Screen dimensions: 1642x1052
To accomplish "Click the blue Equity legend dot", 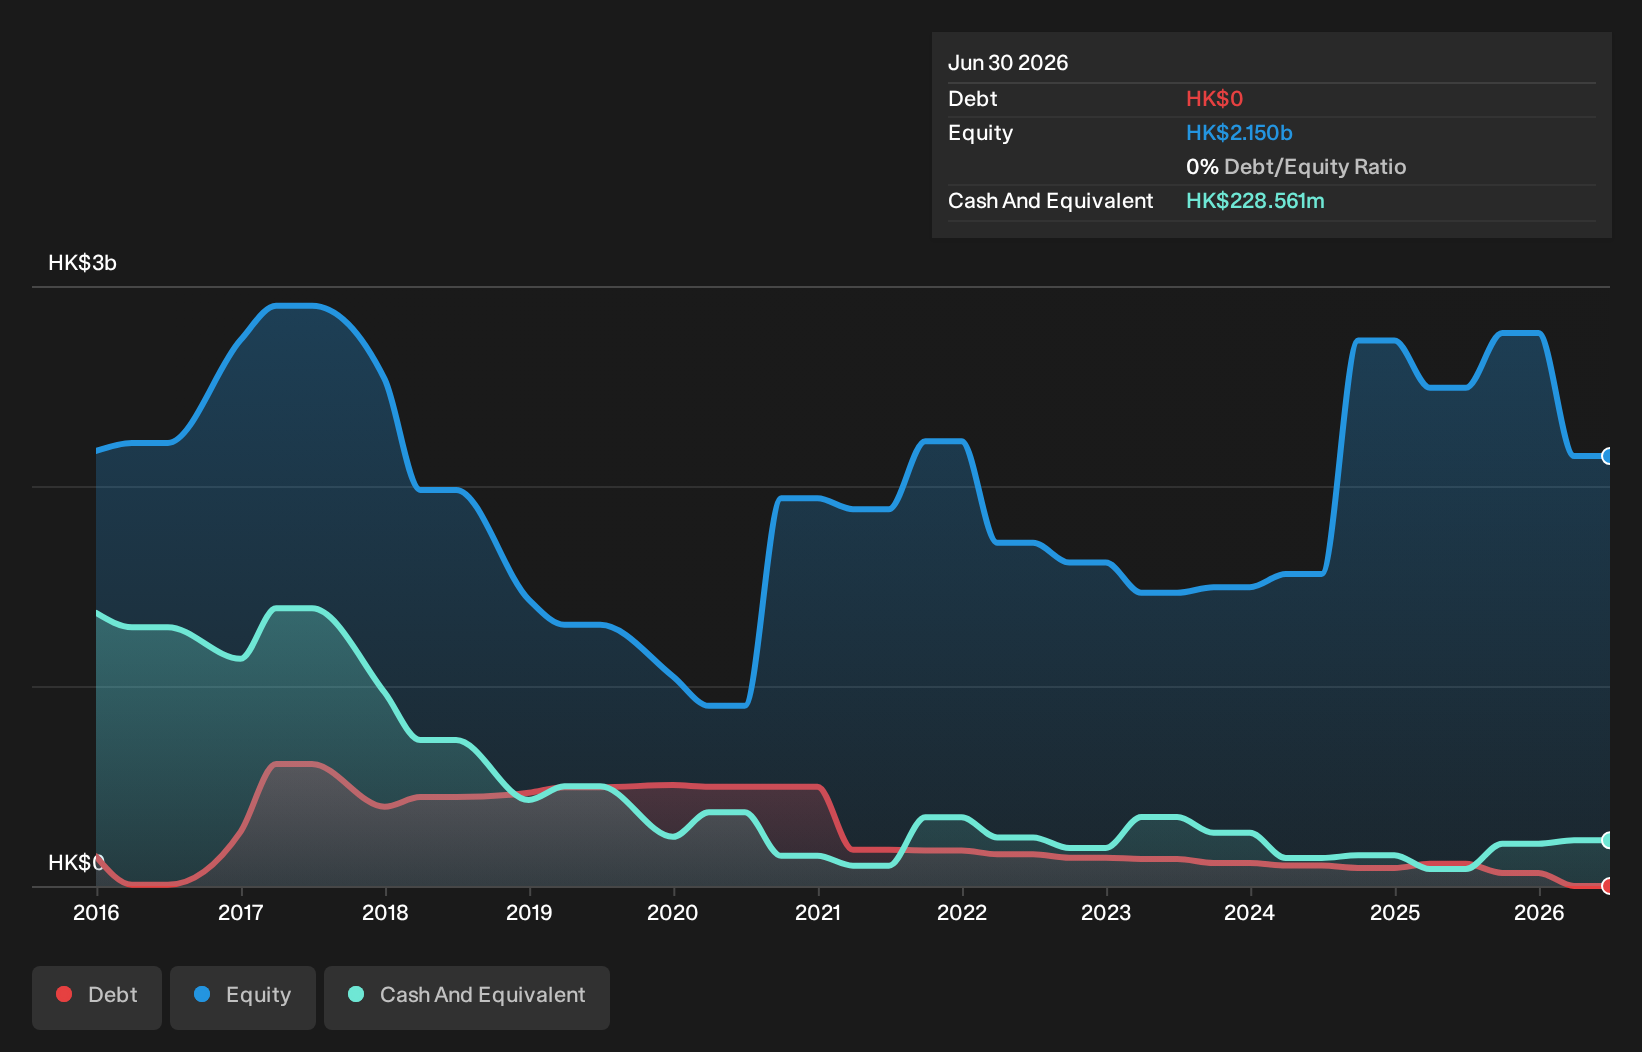I will [202, 994].
